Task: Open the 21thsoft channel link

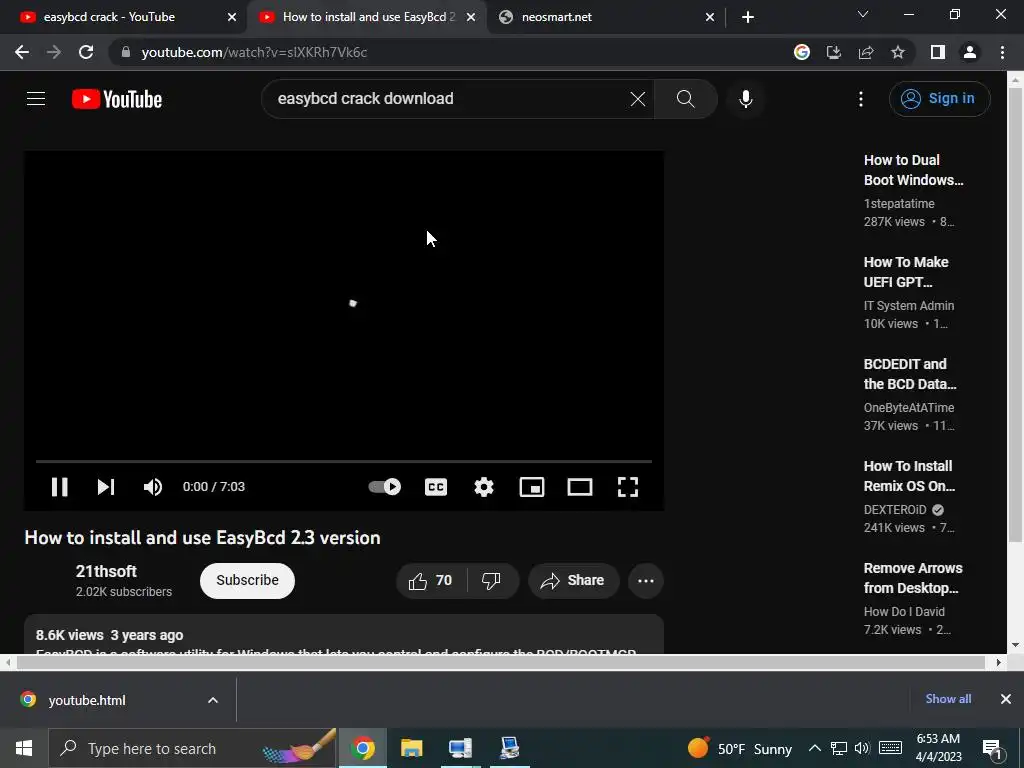Action: click(x=106, y=571)
